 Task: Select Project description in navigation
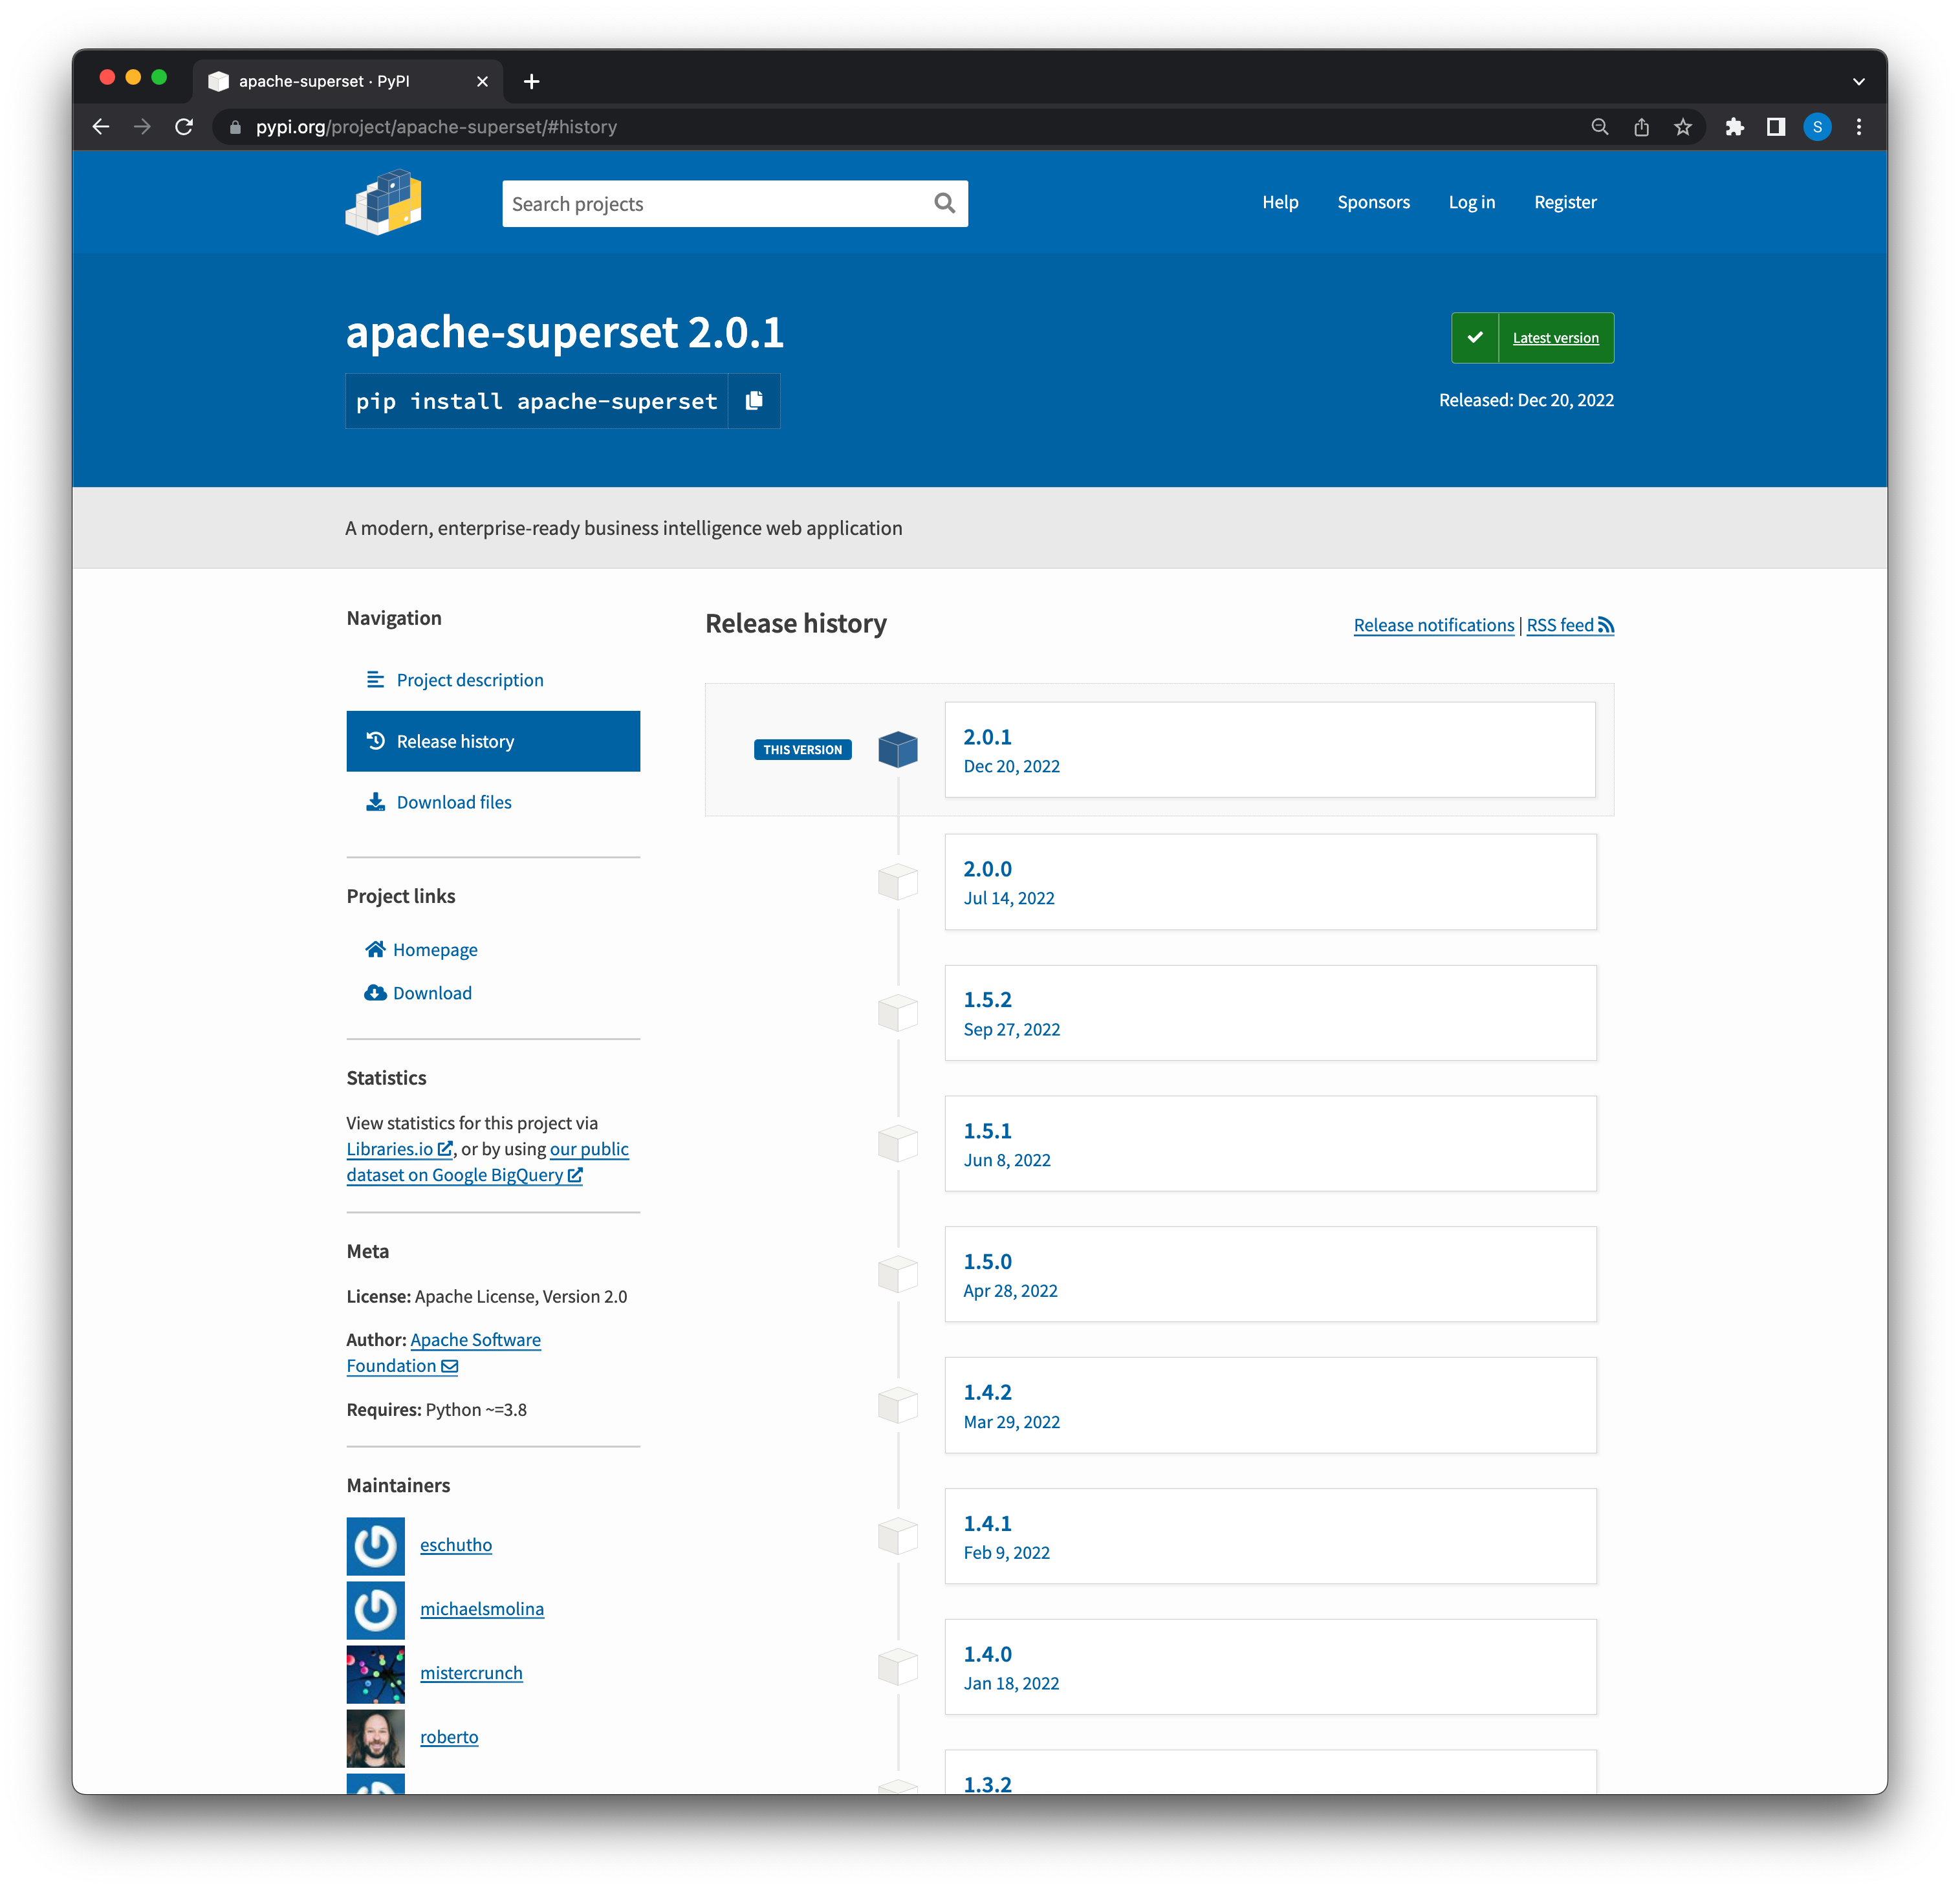(x=469, y=680)
